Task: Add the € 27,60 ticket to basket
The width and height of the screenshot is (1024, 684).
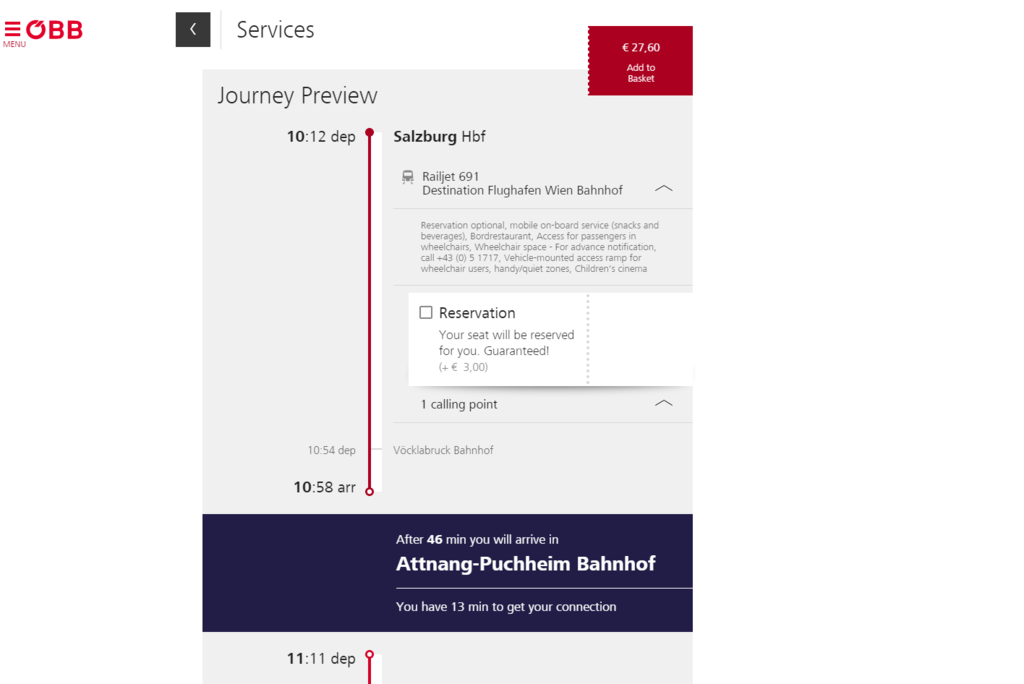Action: 640,61
